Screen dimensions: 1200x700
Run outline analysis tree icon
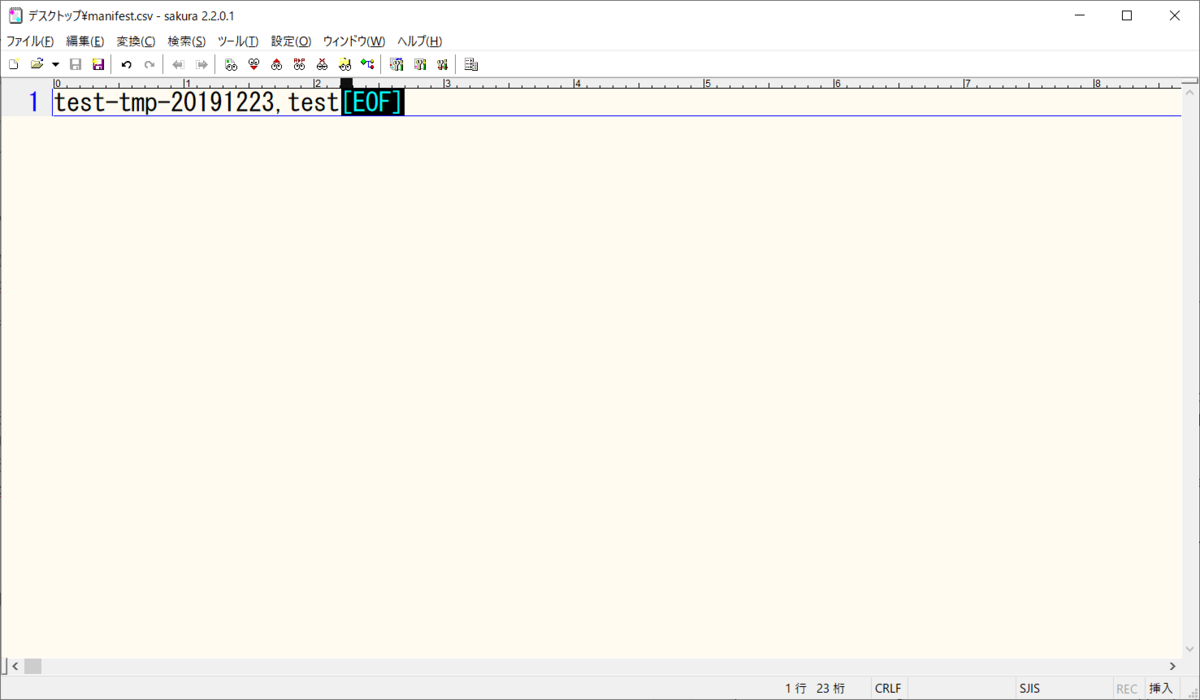click(x=367, y=64)
